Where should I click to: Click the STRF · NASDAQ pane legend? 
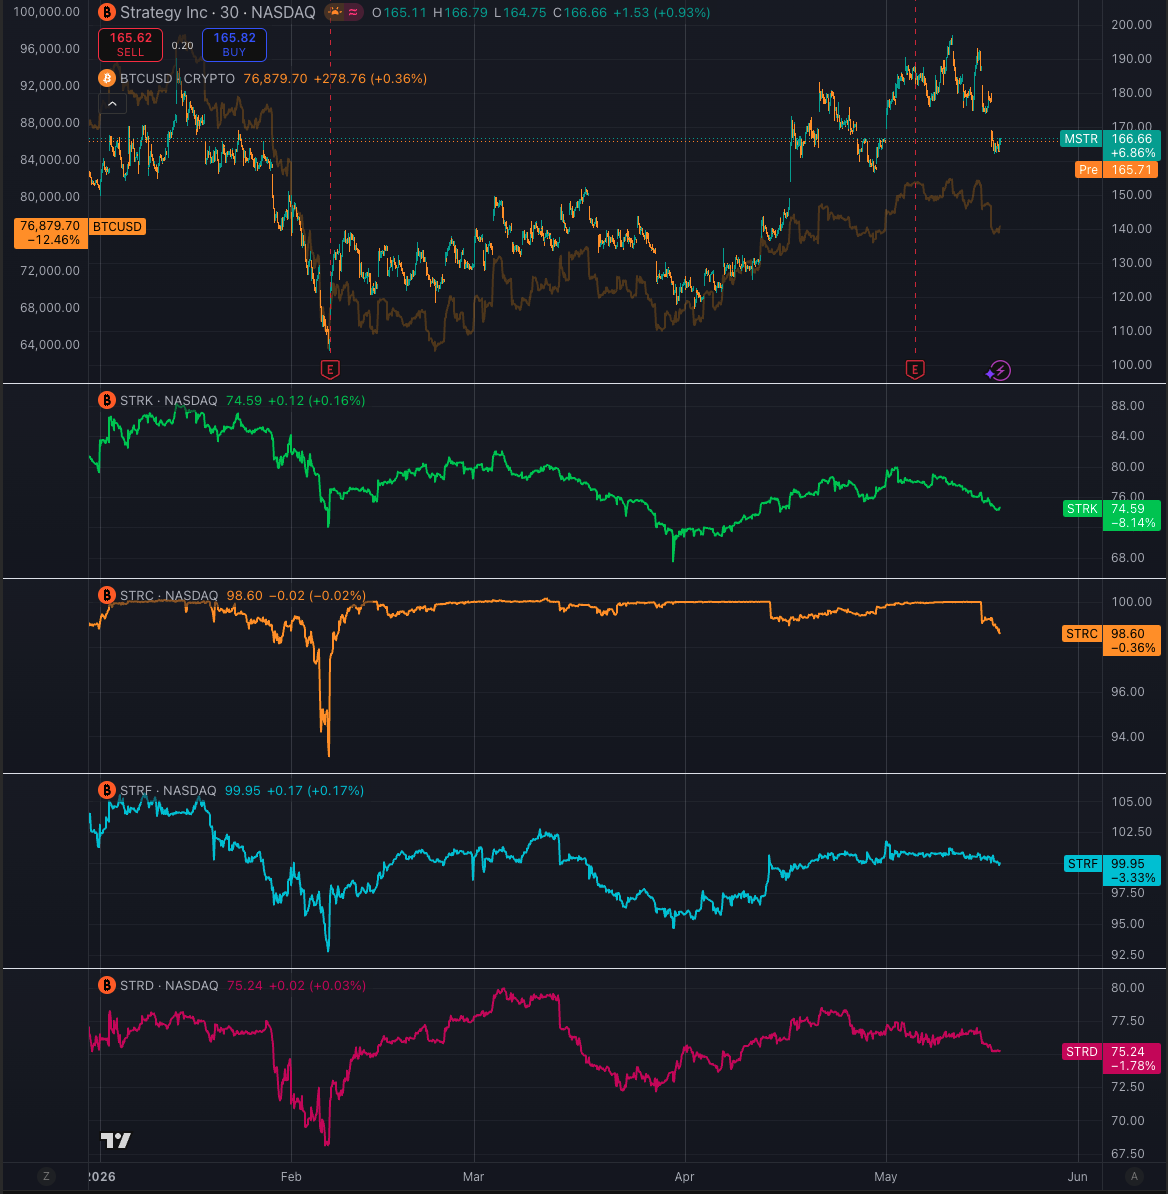pyautogui.click(x=168, y=790)
